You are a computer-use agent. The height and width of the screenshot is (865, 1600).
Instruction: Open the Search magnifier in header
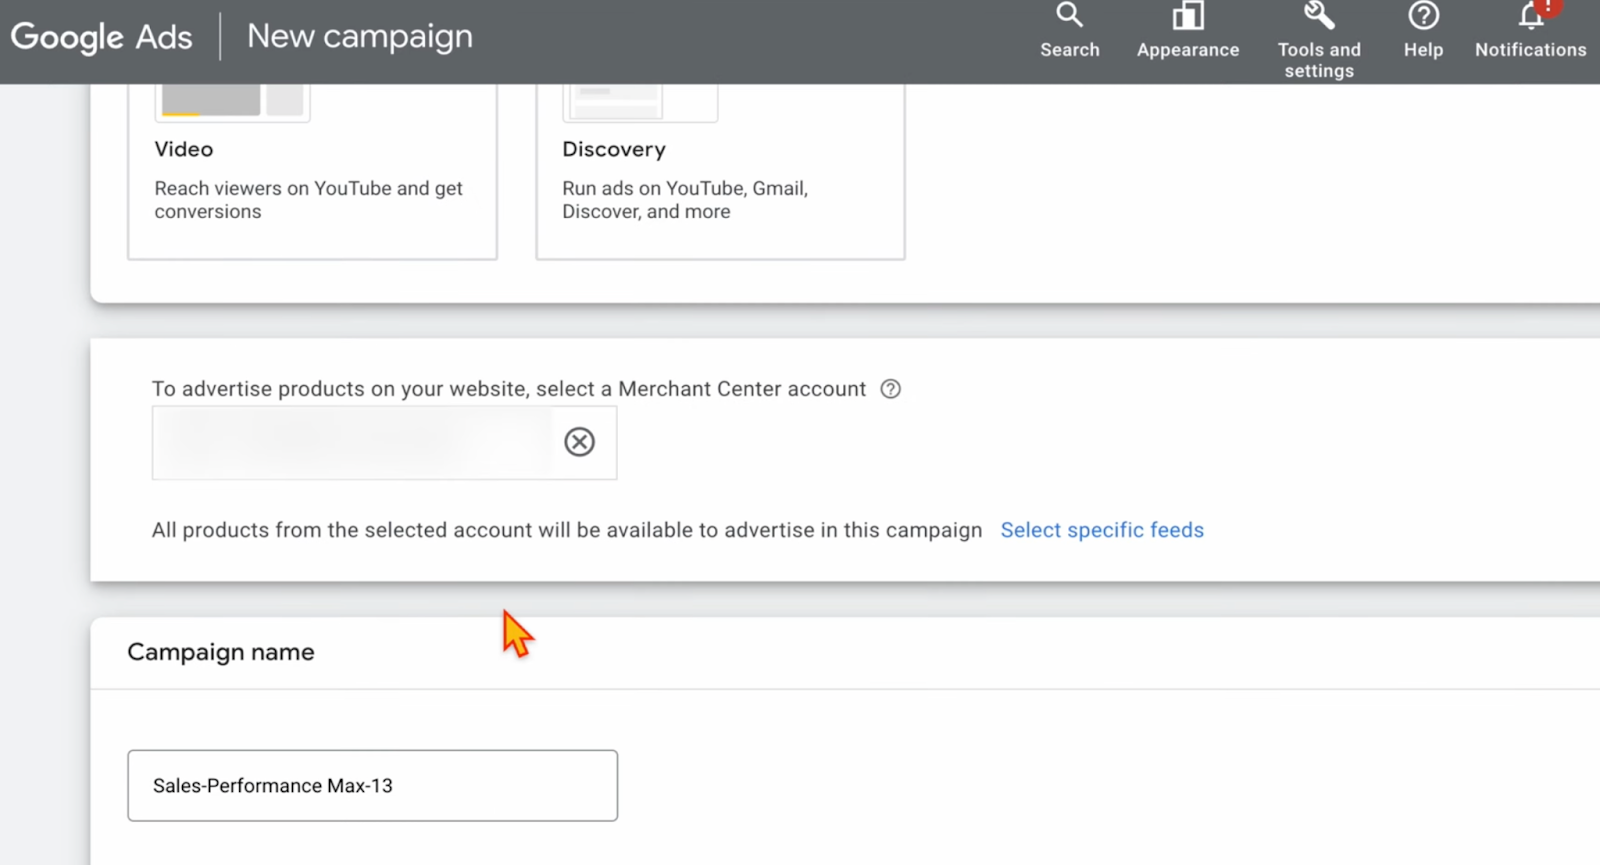[x=1069, y=17]
